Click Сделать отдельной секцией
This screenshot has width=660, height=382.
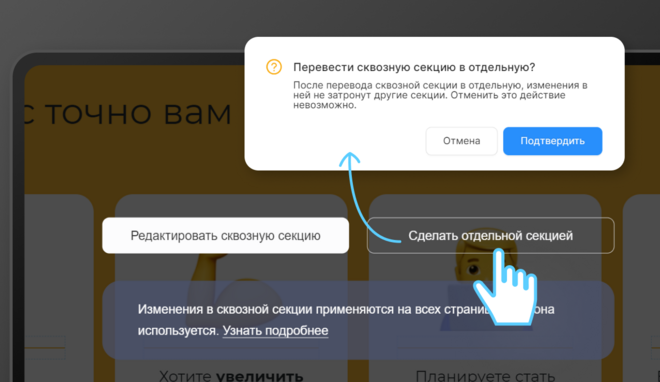coord(490,236)
